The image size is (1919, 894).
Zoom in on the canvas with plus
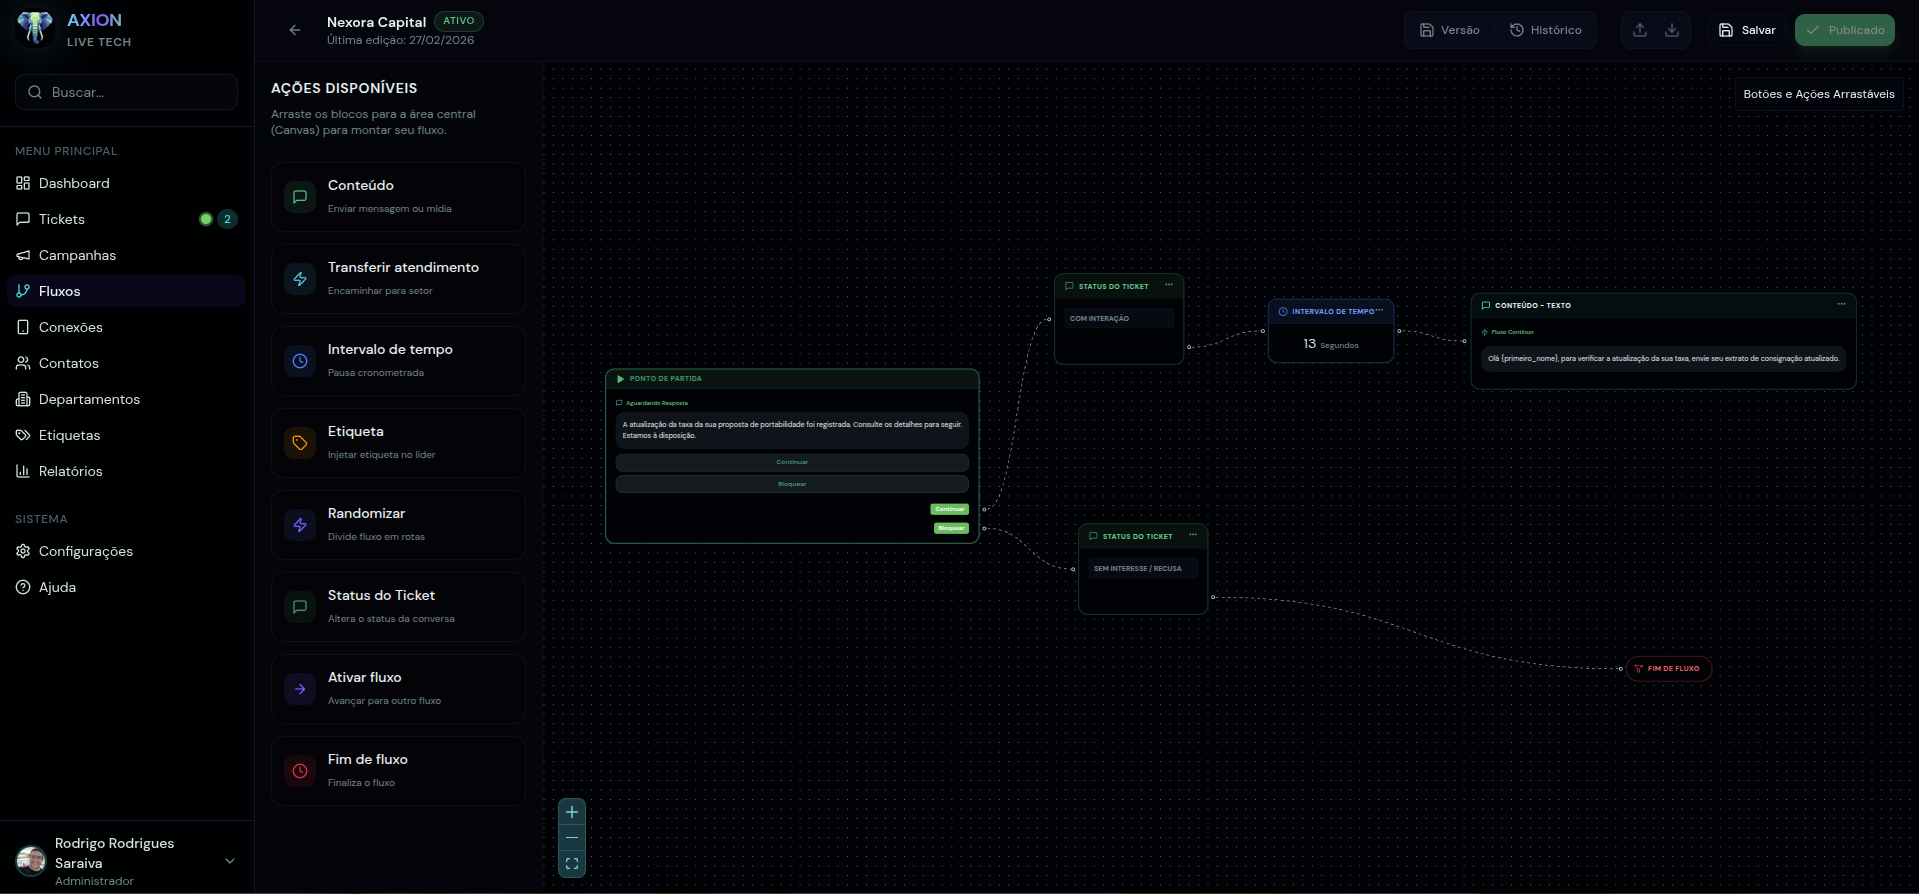point(572,812)
